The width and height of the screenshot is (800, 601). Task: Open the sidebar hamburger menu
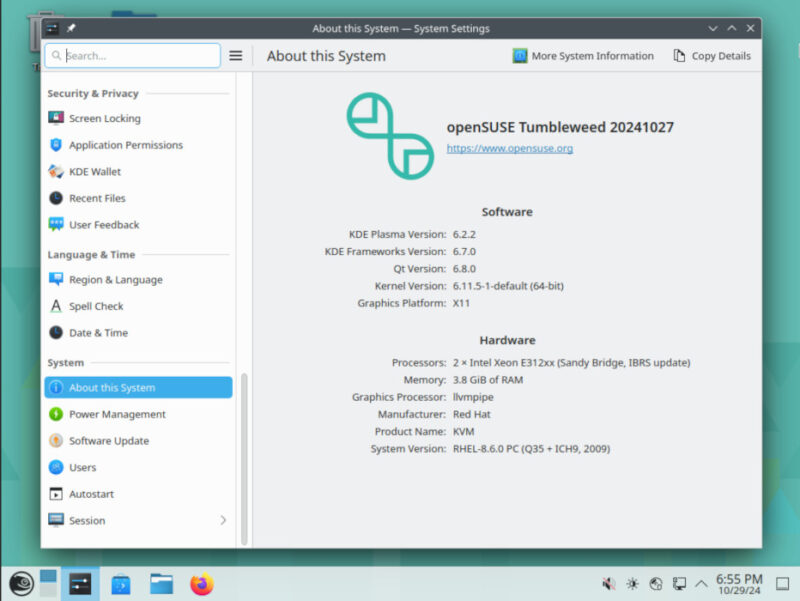tap(235, 55)
